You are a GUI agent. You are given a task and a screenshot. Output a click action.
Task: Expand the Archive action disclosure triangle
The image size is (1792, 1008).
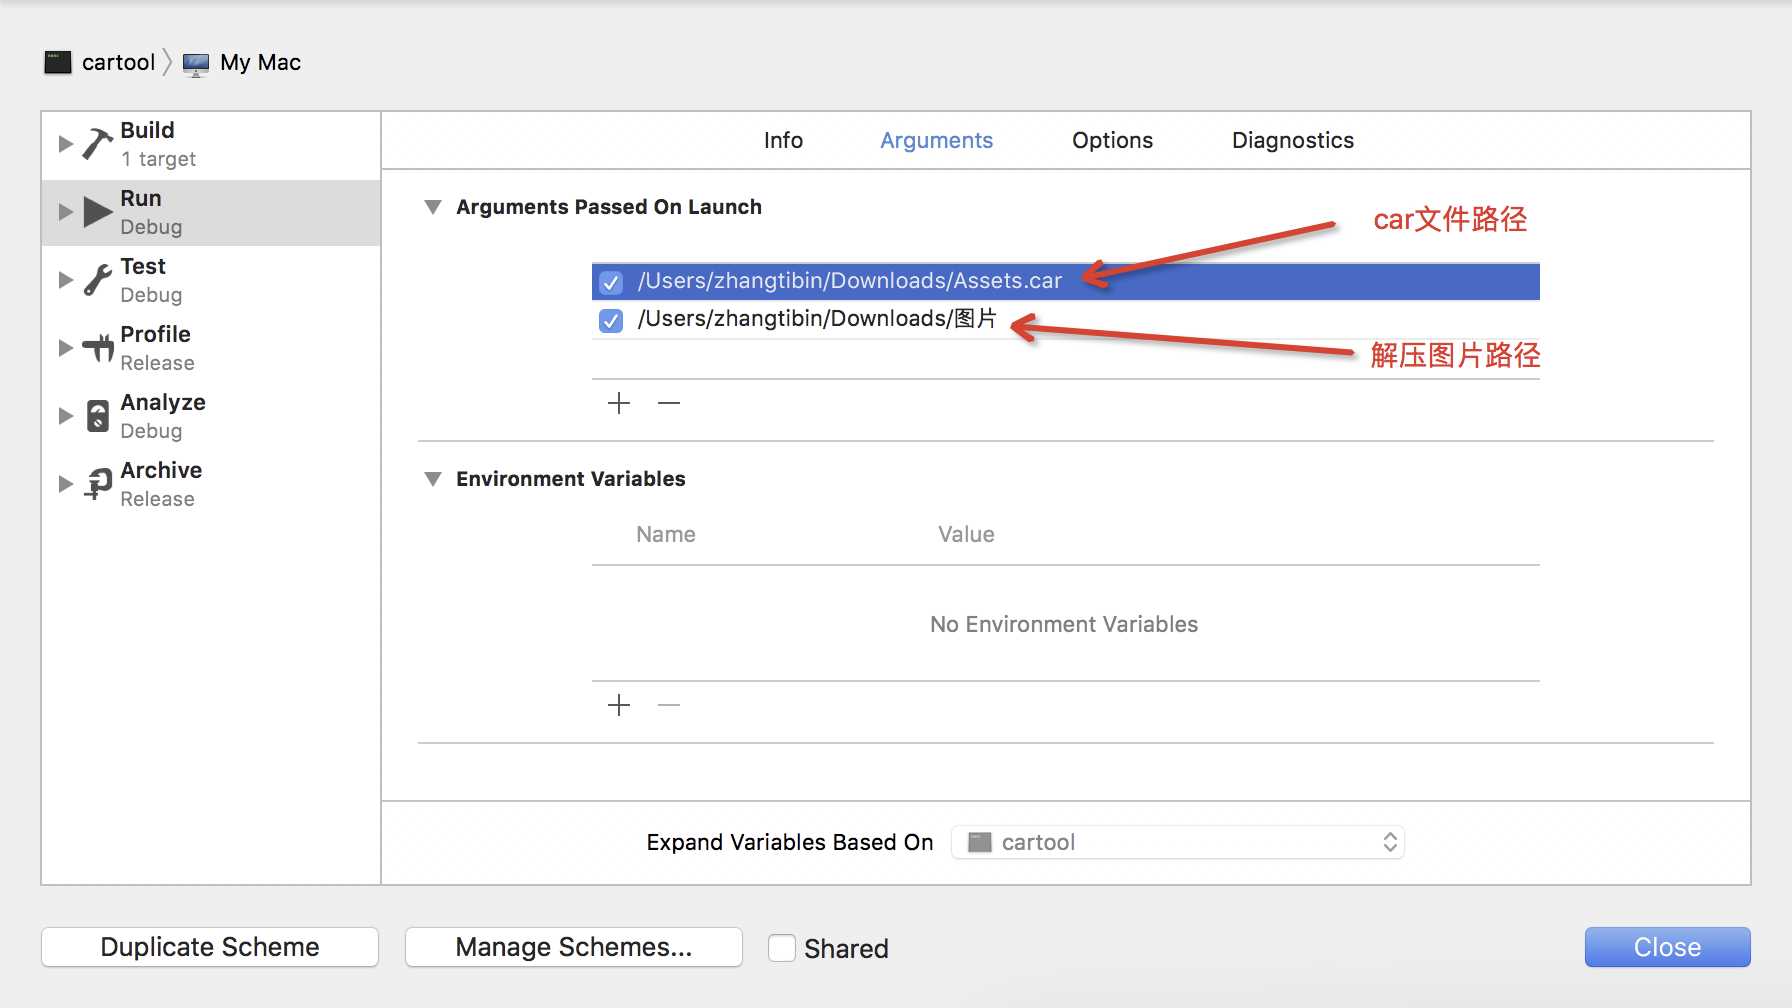click(x=66, y=484)
